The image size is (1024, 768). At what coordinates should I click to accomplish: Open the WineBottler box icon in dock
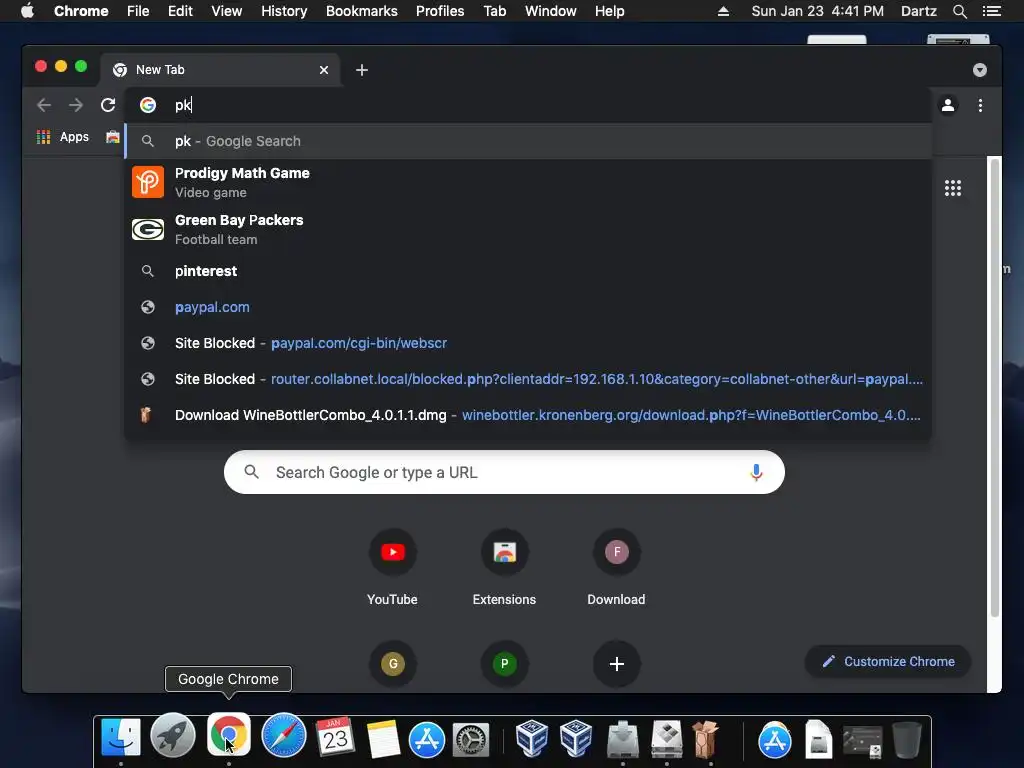pos(705,739)
